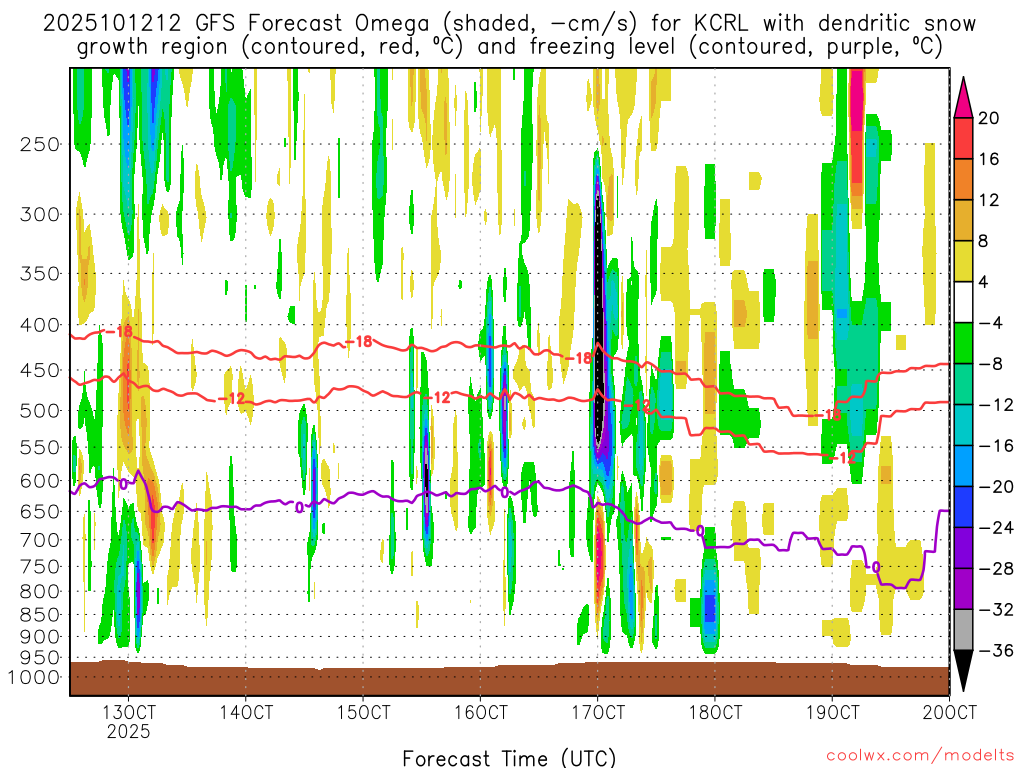Select the 650 pressure level label
Screen dimensions: 1024x768
pos(40,511)
